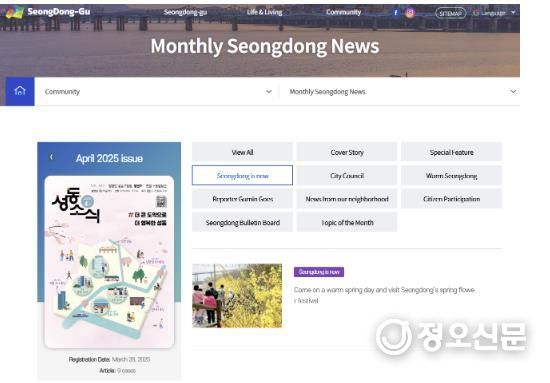Click the SITEMAP button

click(450, 13)
